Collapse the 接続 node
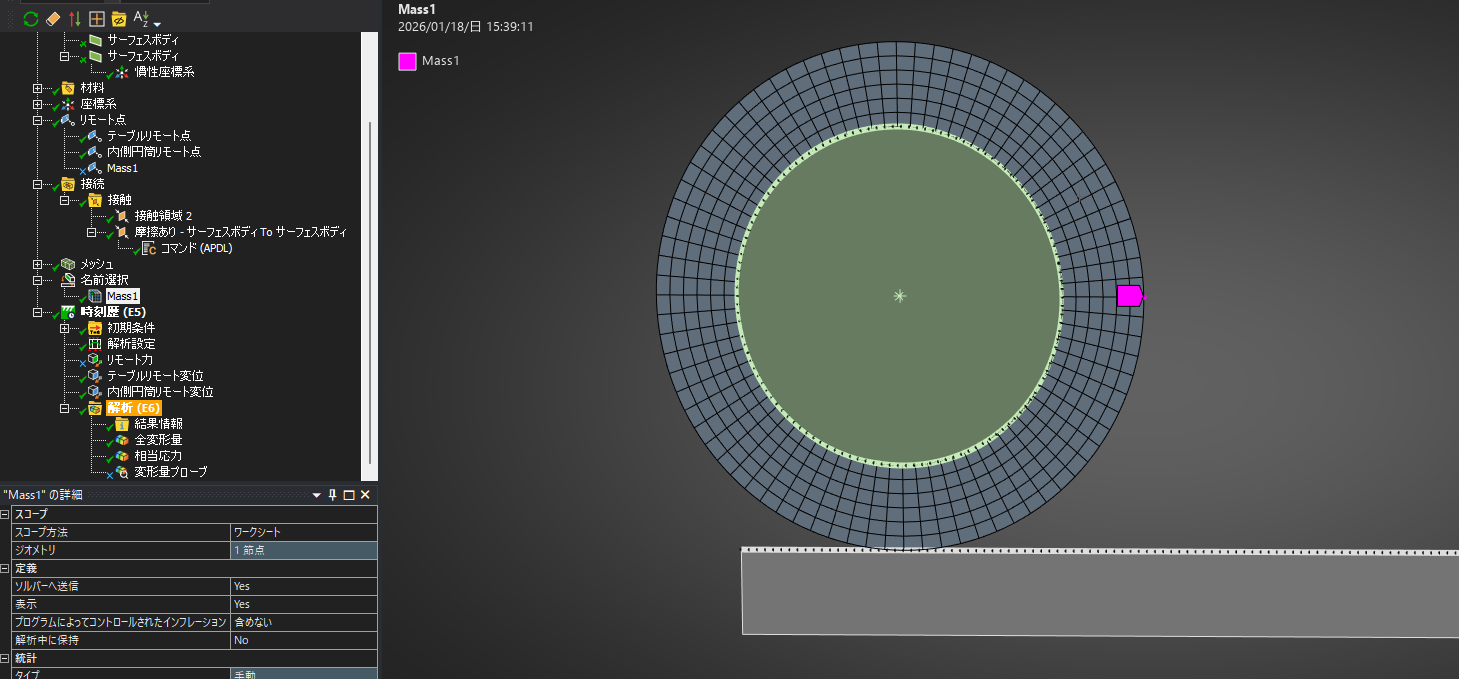 37,184
